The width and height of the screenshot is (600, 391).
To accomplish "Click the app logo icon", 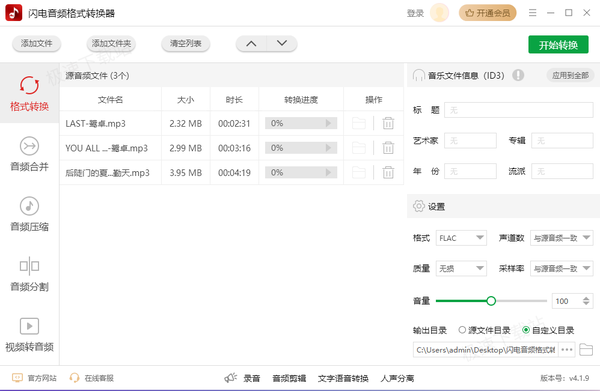I will pyautogui.click(x=14, y=13).
